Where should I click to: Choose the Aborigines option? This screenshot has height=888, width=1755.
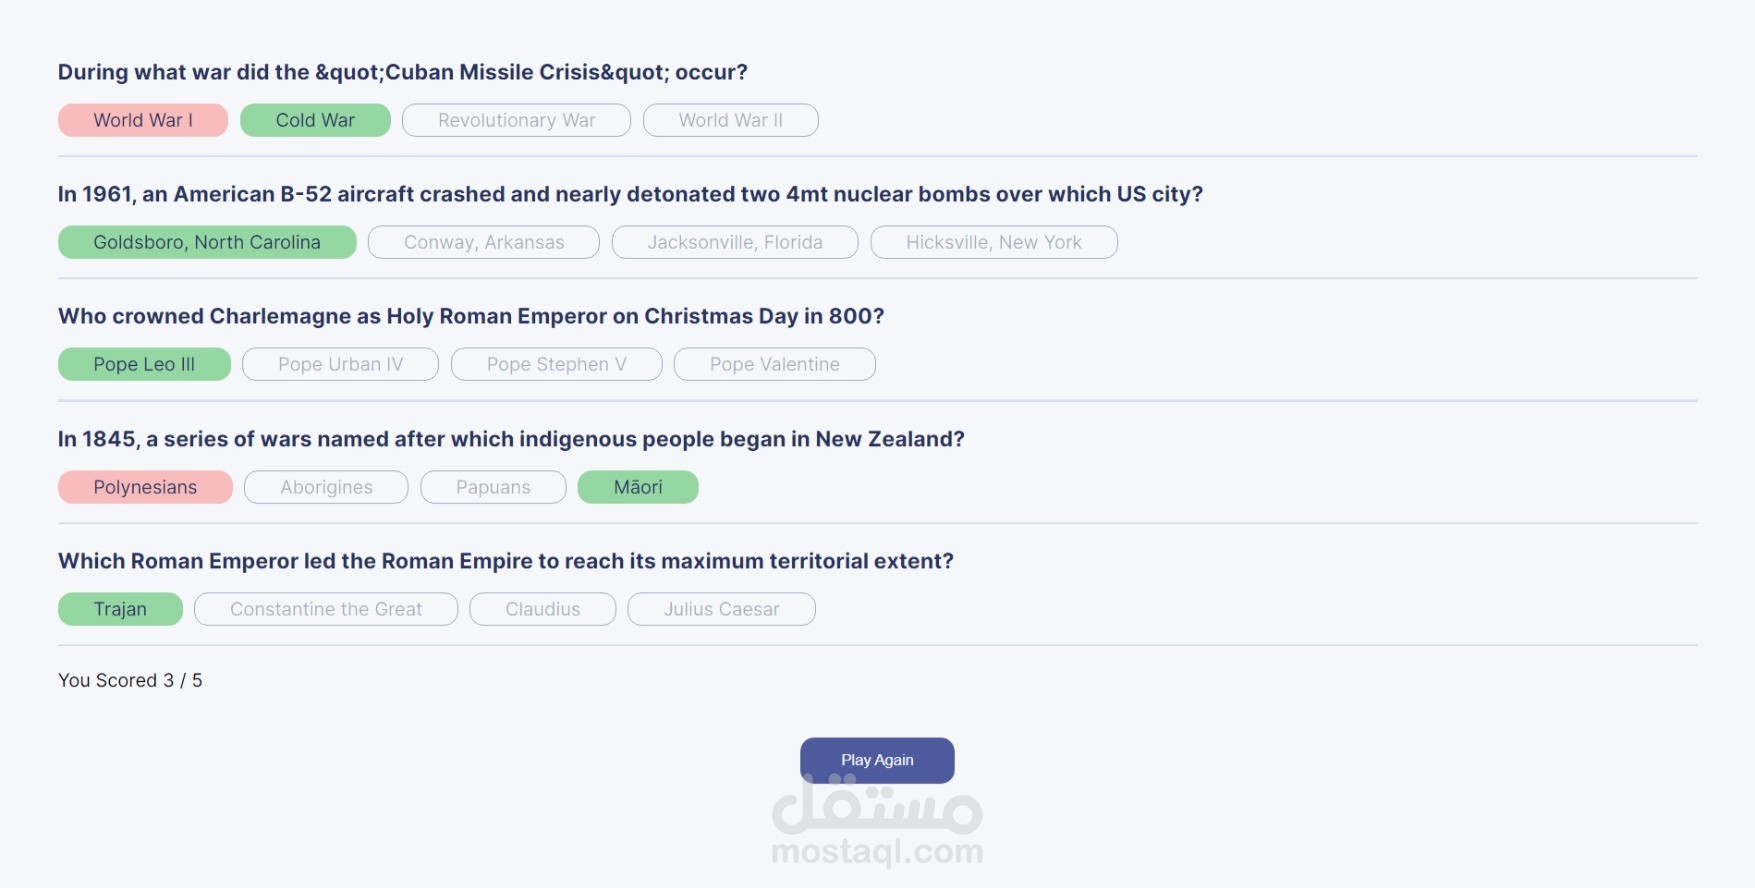326,487
